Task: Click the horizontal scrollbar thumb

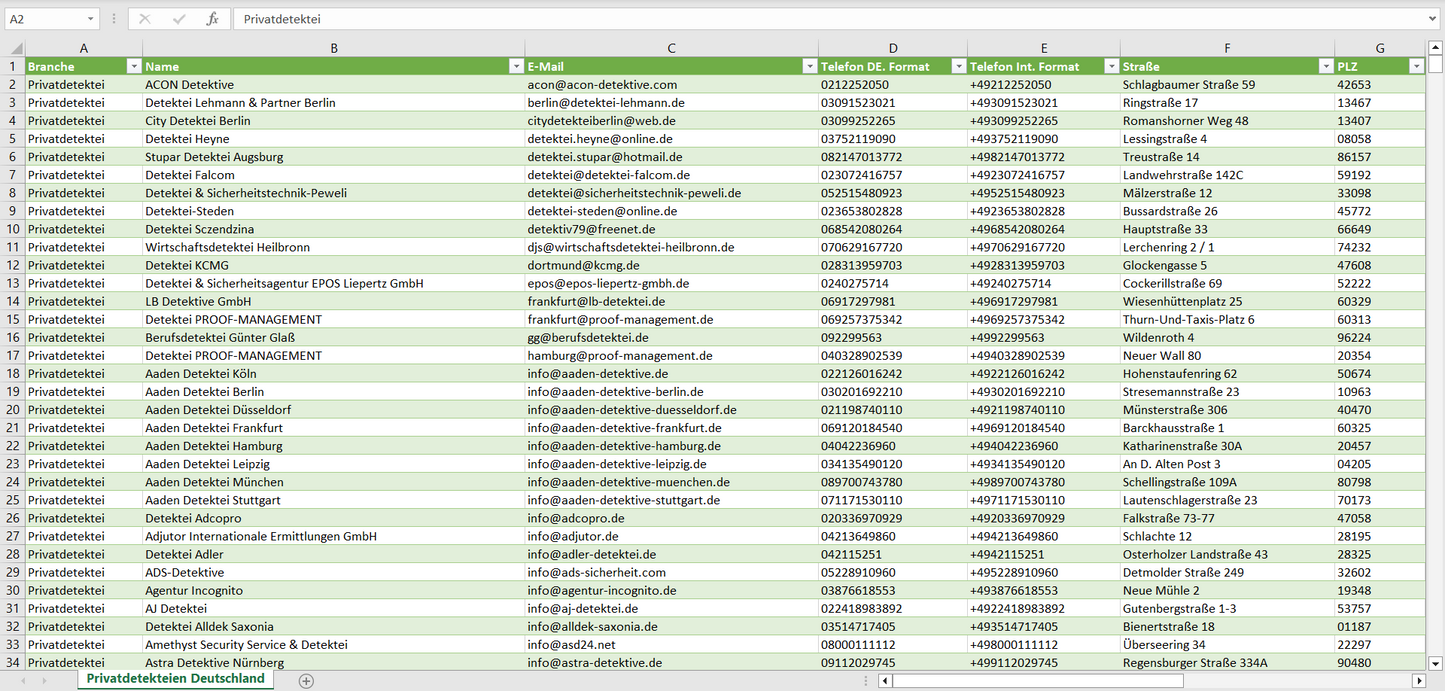Action: point(1037,681)
